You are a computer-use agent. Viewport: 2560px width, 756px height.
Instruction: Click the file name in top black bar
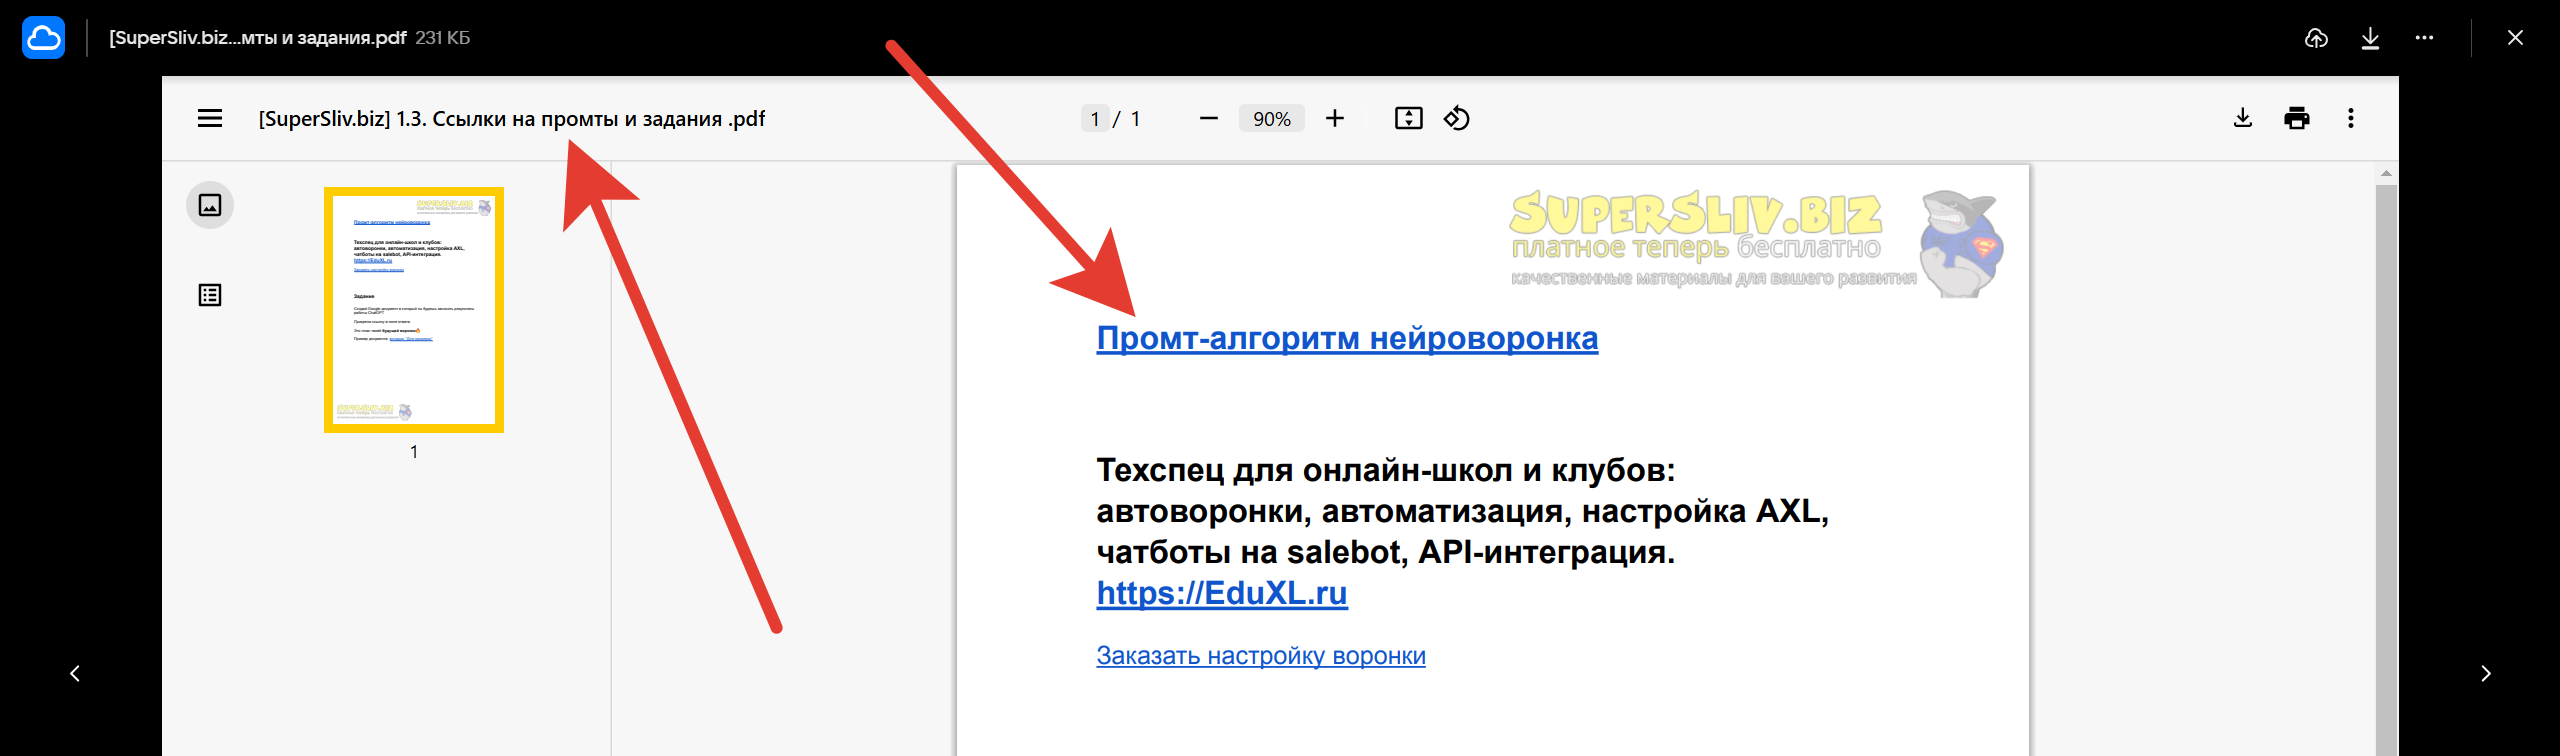click(258, 38)
